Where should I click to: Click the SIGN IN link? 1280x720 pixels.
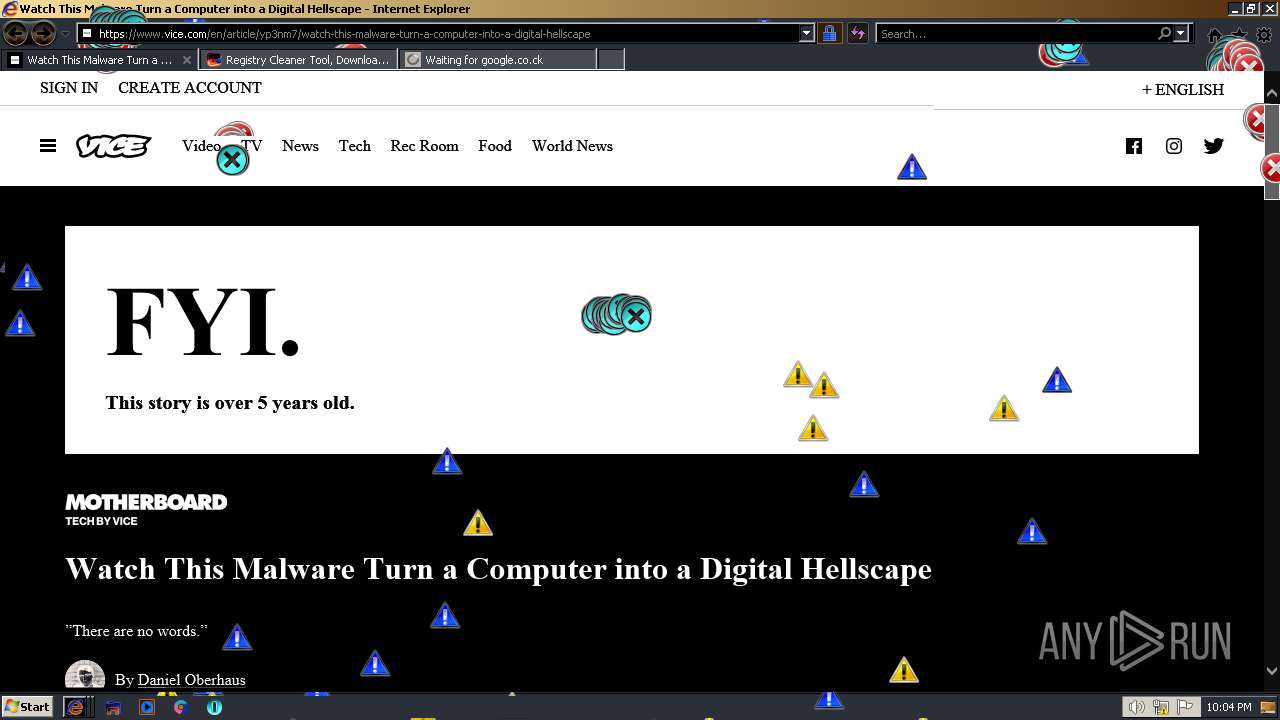pyautogui.click(x=69, y=88)
